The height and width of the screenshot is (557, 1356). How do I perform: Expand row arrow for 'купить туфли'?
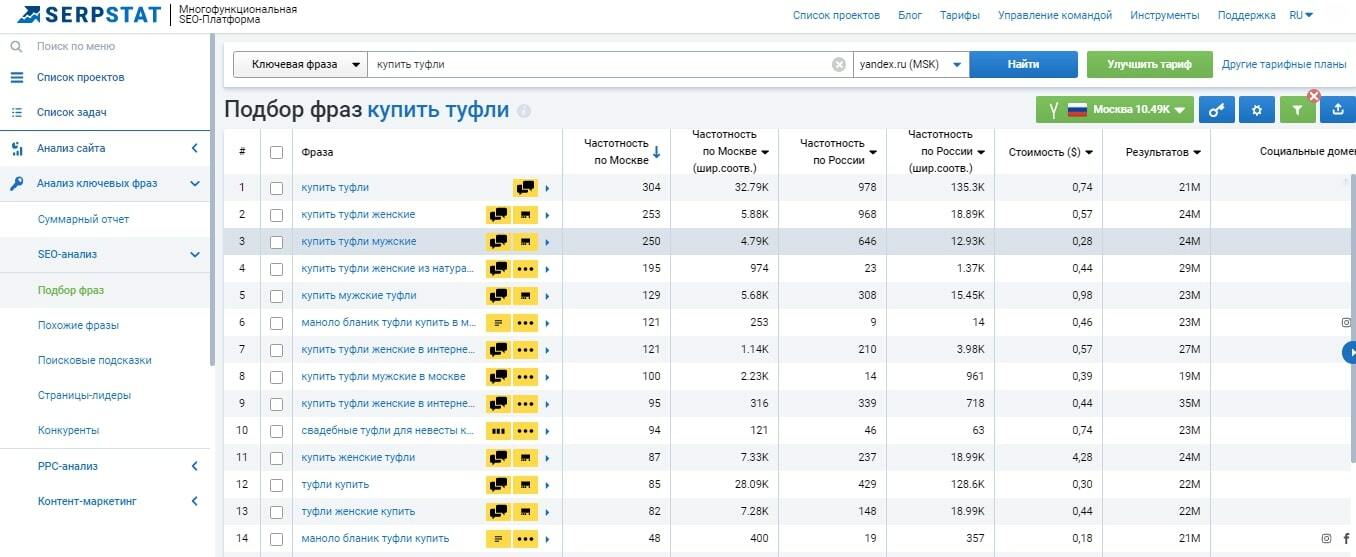[547, 187]
